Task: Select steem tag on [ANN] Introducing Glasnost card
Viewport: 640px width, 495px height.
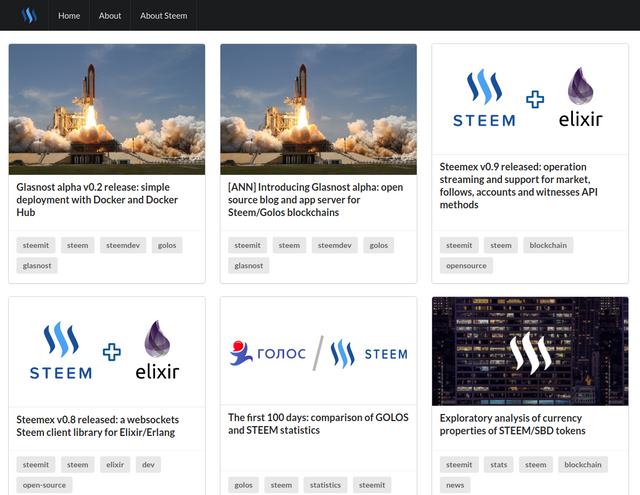Action: coord(289,245)
